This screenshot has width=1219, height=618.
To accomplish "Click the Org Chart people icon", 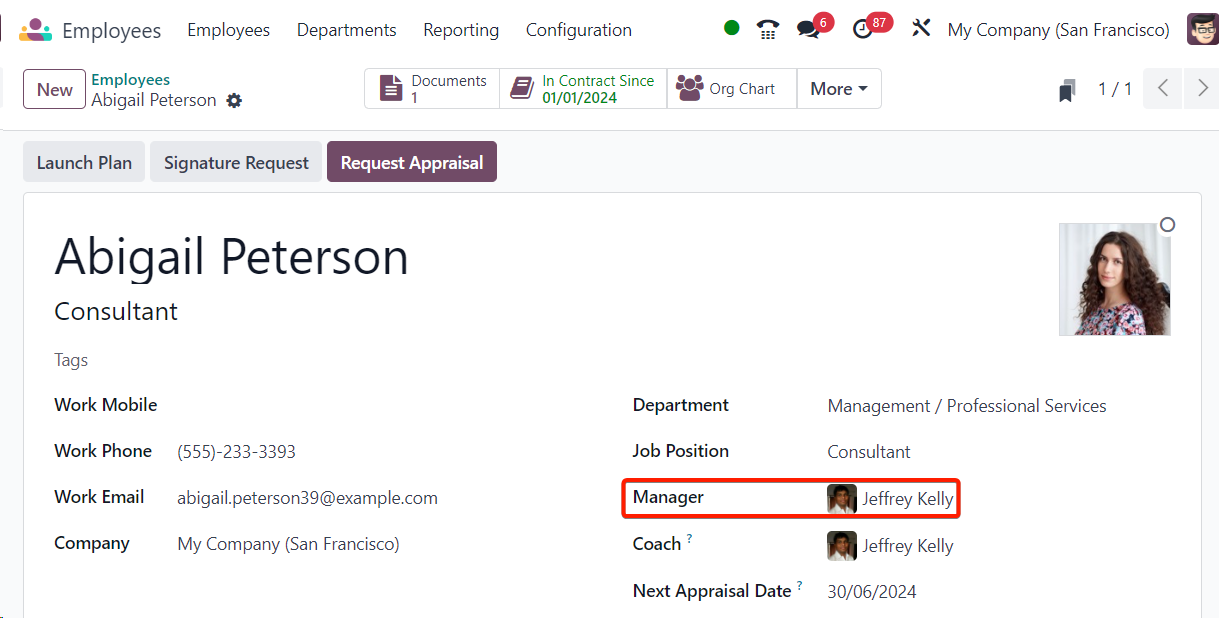I will pyautogui.click(x=689, y=88).
